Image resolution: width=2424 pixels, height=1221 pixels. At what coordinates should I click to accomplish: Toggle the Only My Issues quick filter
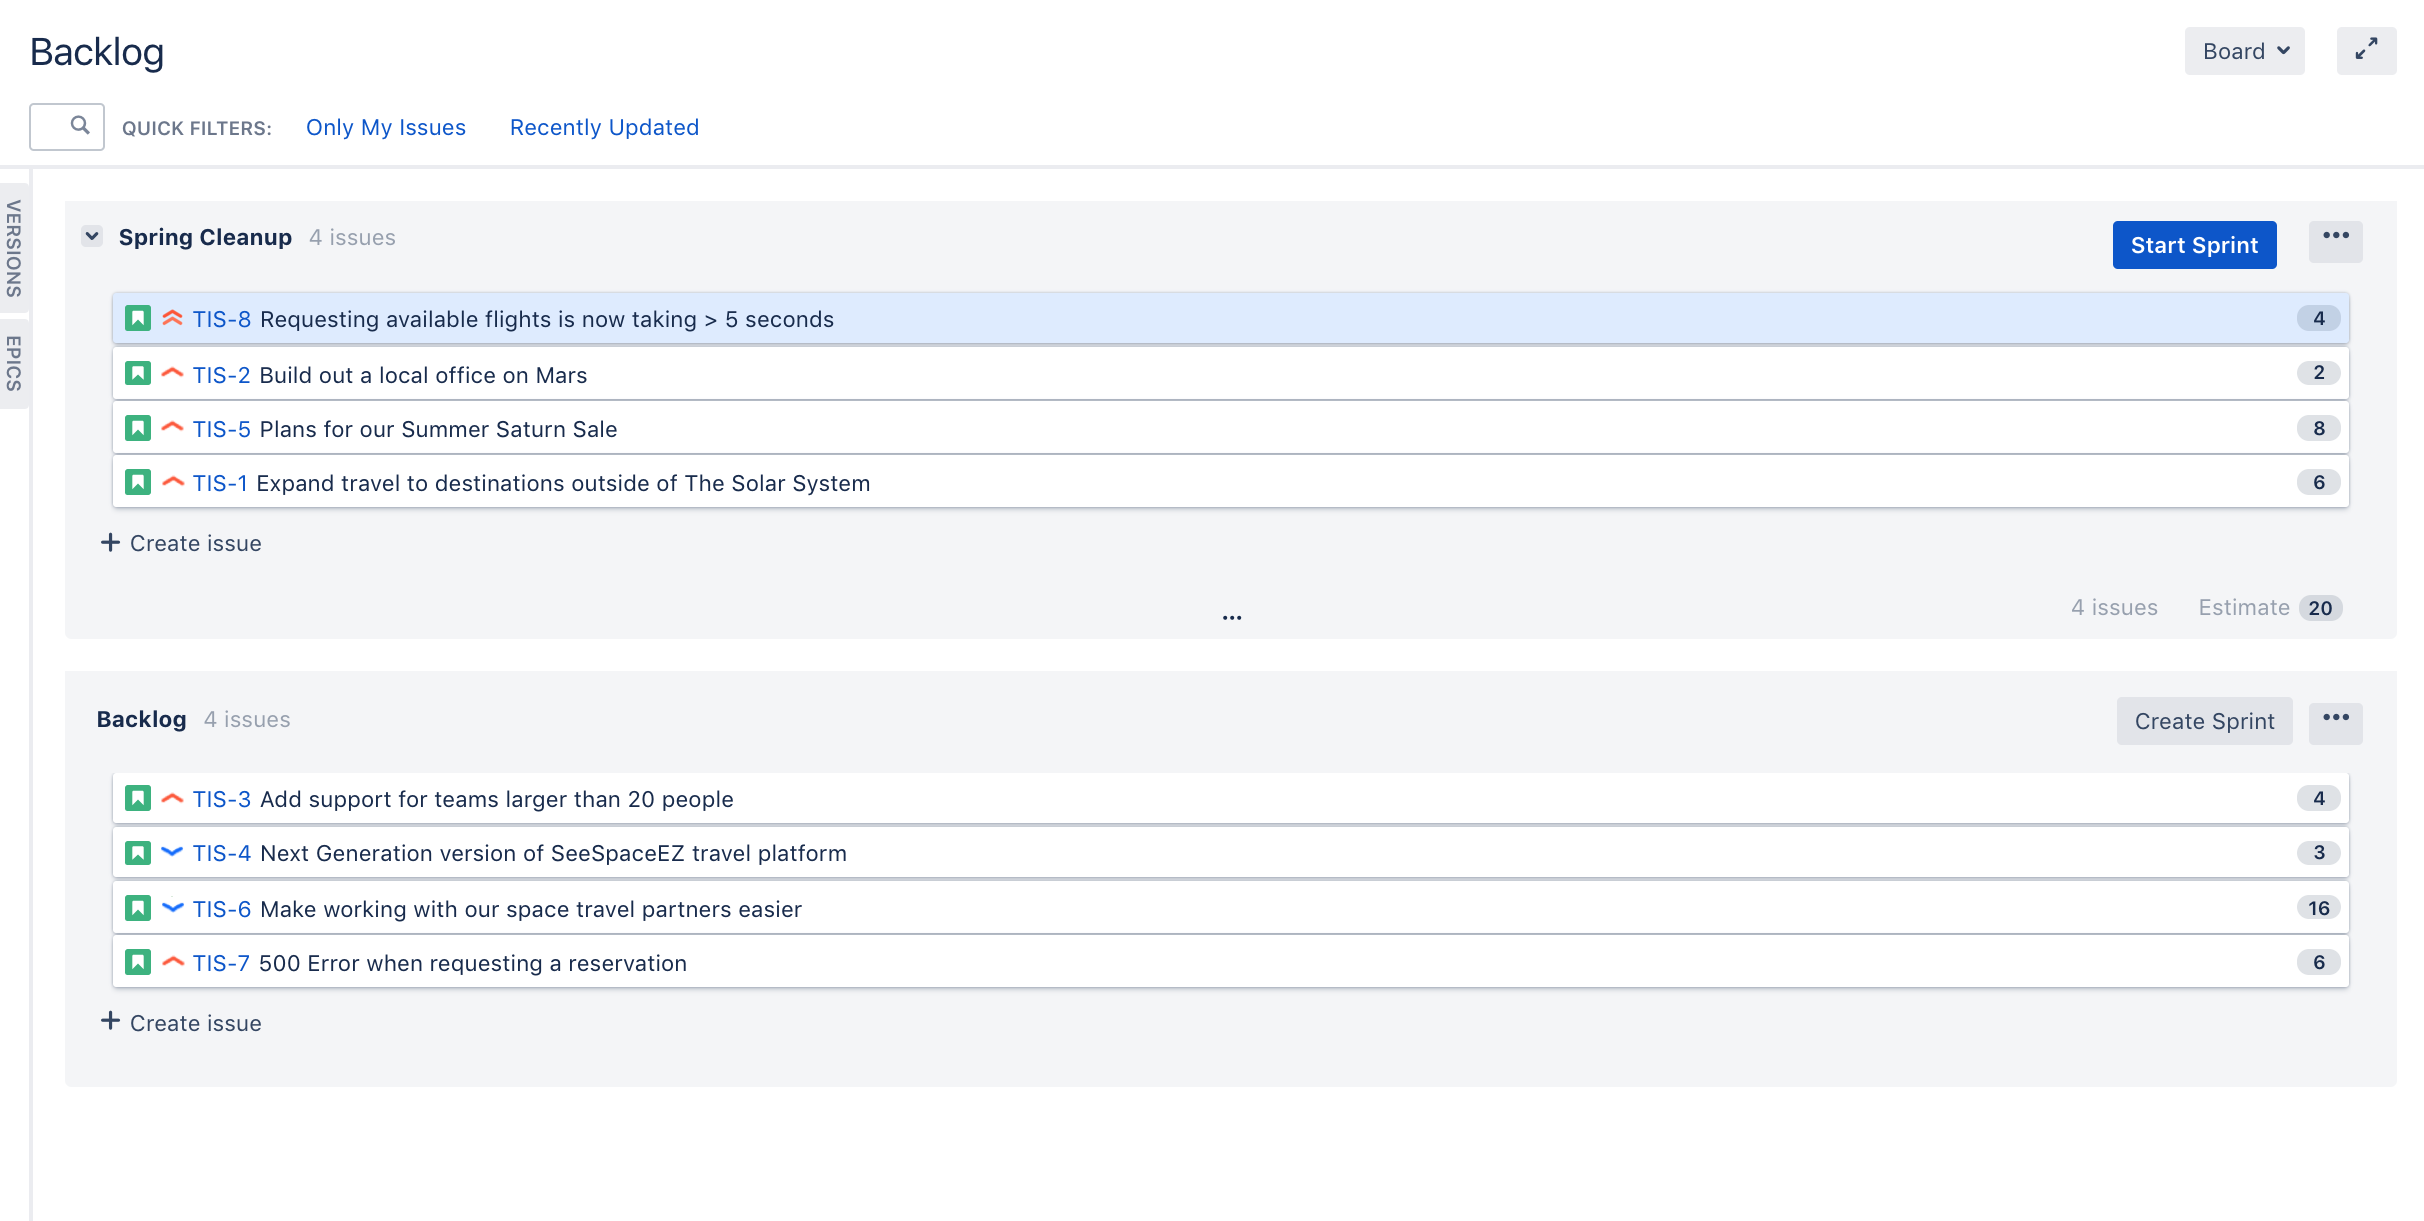[386, 128]
